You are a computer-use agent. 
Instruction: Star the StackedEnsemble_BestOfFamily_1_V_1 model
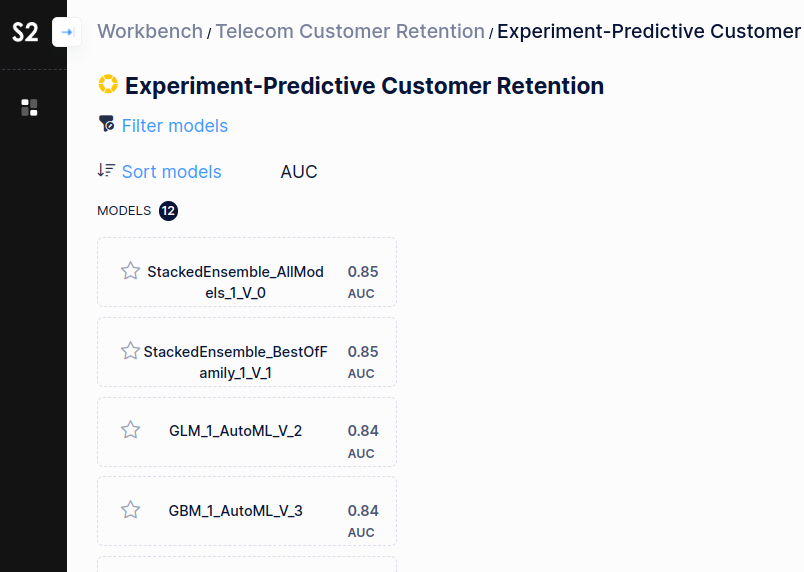click(x=130, y=351)
